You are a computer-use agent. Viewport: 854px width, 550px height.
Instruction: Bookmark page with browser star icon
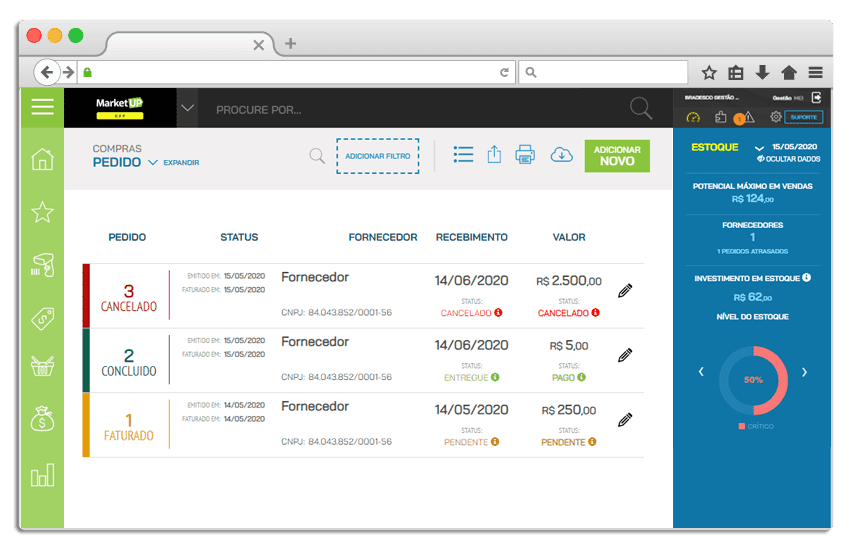pyautogui.click(x=709, y=72)
